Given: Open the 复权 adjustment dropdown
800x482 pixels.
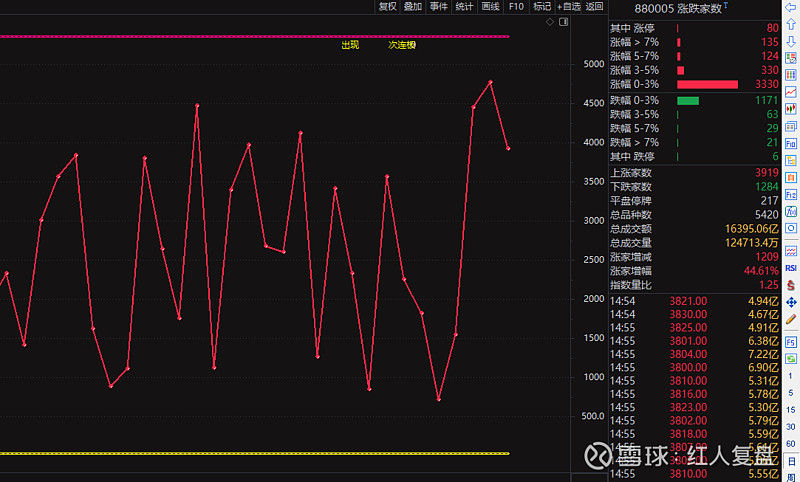Looking at the screenshot, I should click(387, 6).
